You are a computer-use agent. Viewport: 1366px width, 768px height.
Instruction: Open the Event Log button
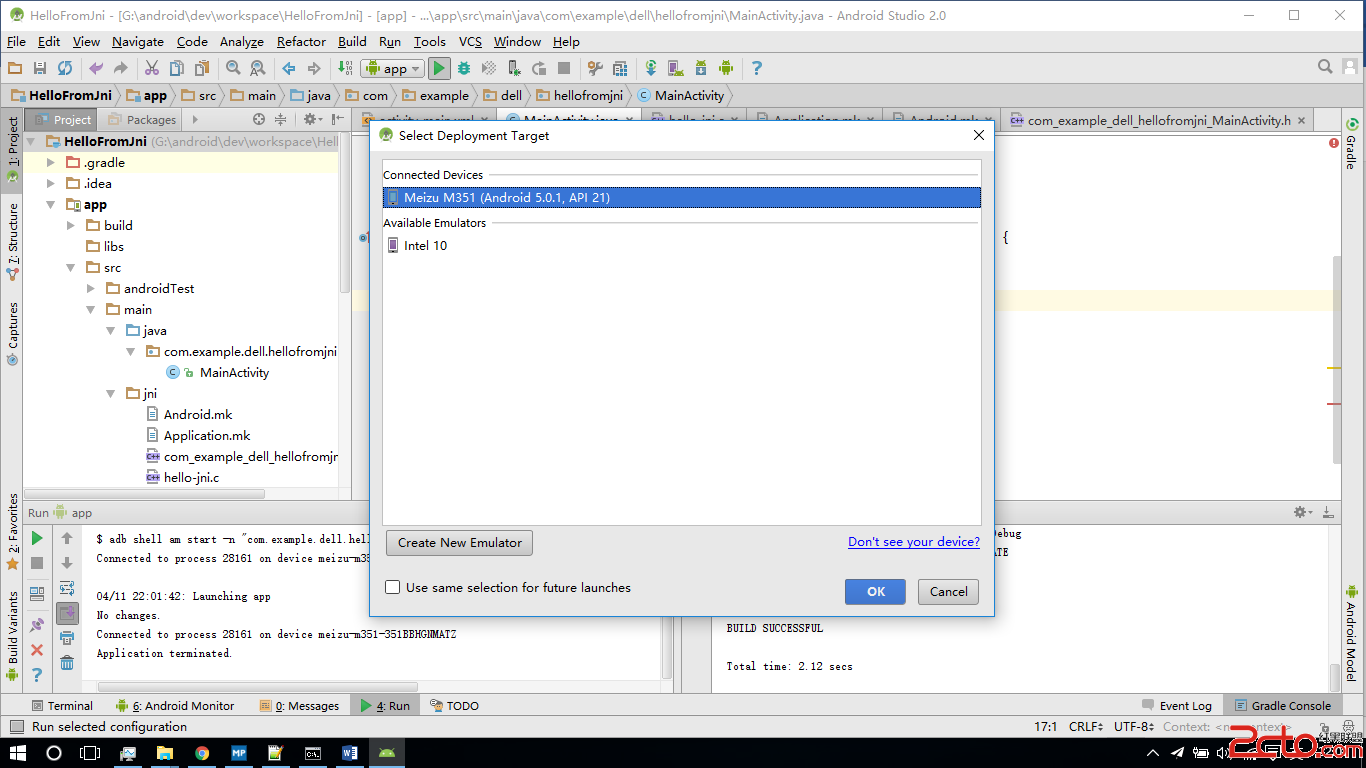point(1177,705)
